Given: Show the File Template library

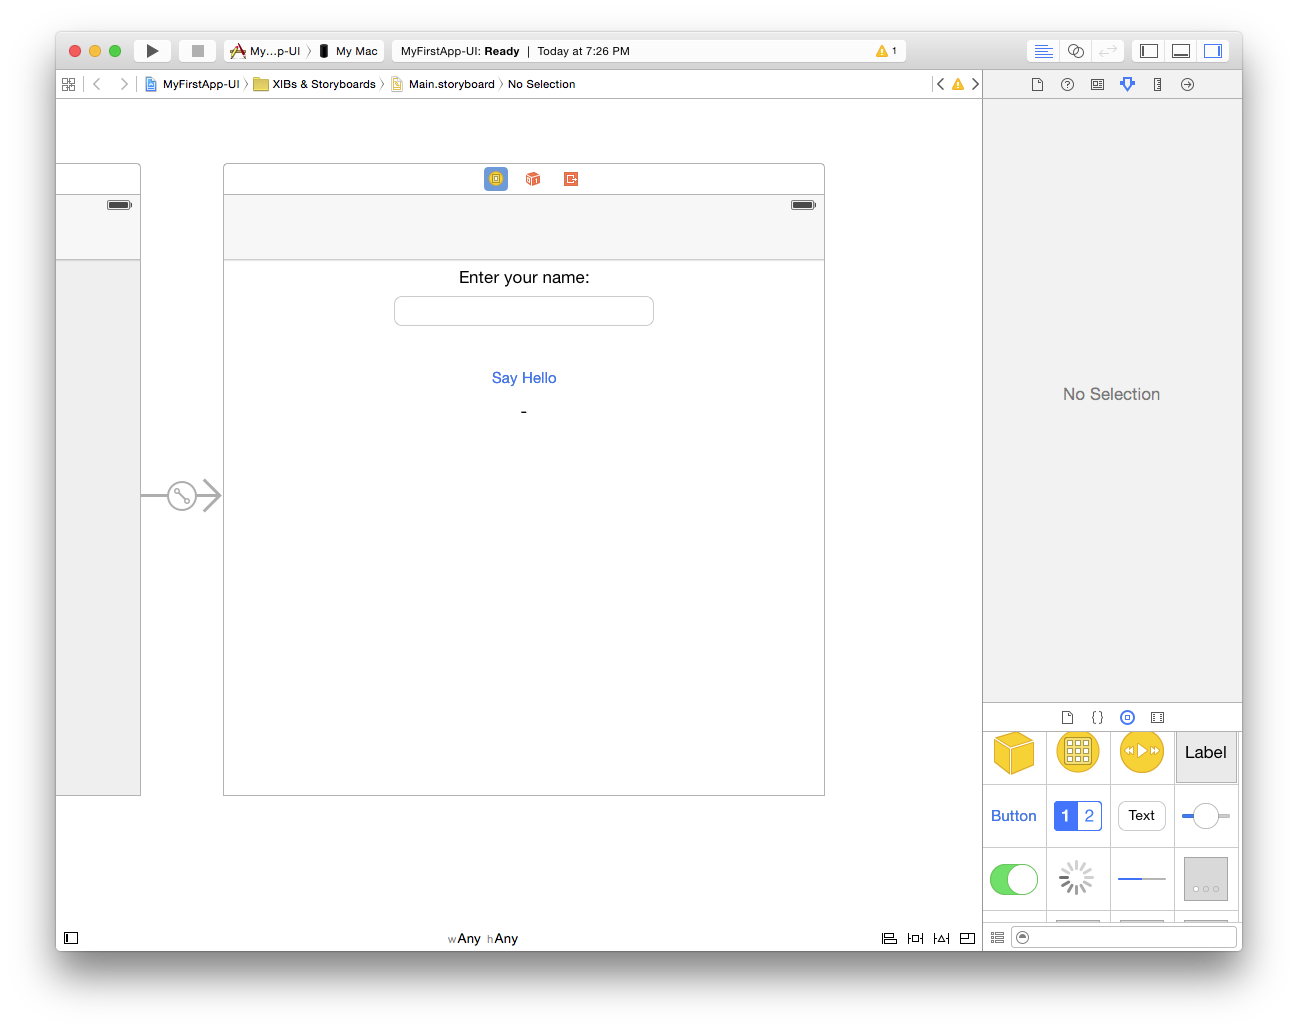Looking at the screenshot, I should click(x=1067, y=717).
